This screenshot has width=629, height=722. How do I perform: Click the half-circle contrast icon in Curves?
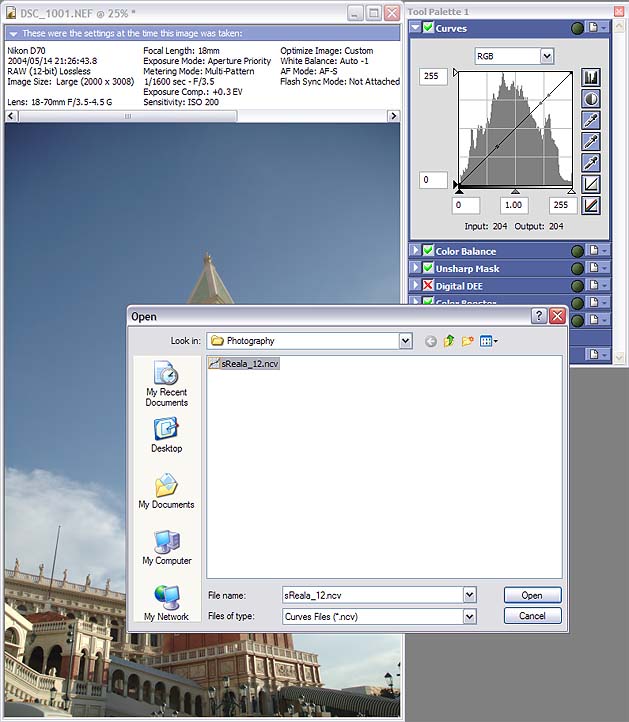point(591,99)
